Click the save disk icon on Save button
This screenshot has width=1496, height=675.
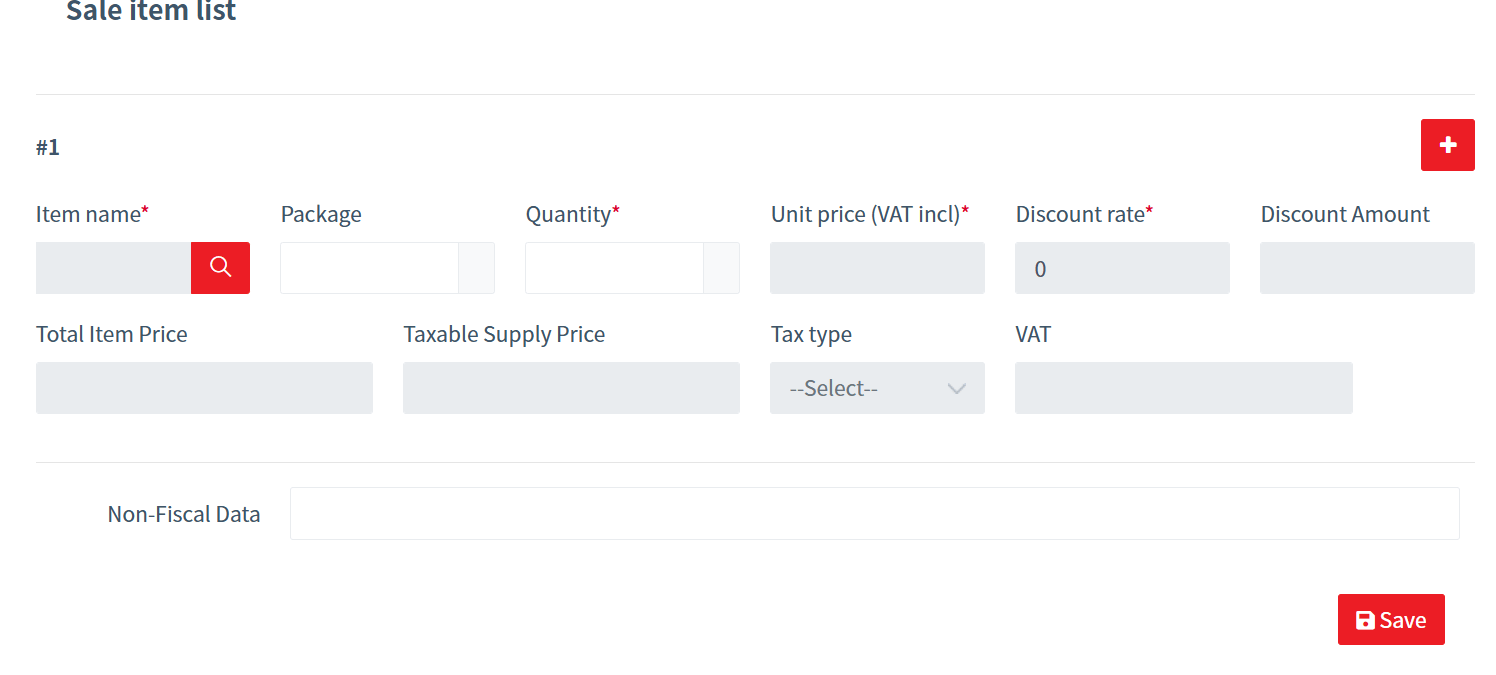(1365, 619)
